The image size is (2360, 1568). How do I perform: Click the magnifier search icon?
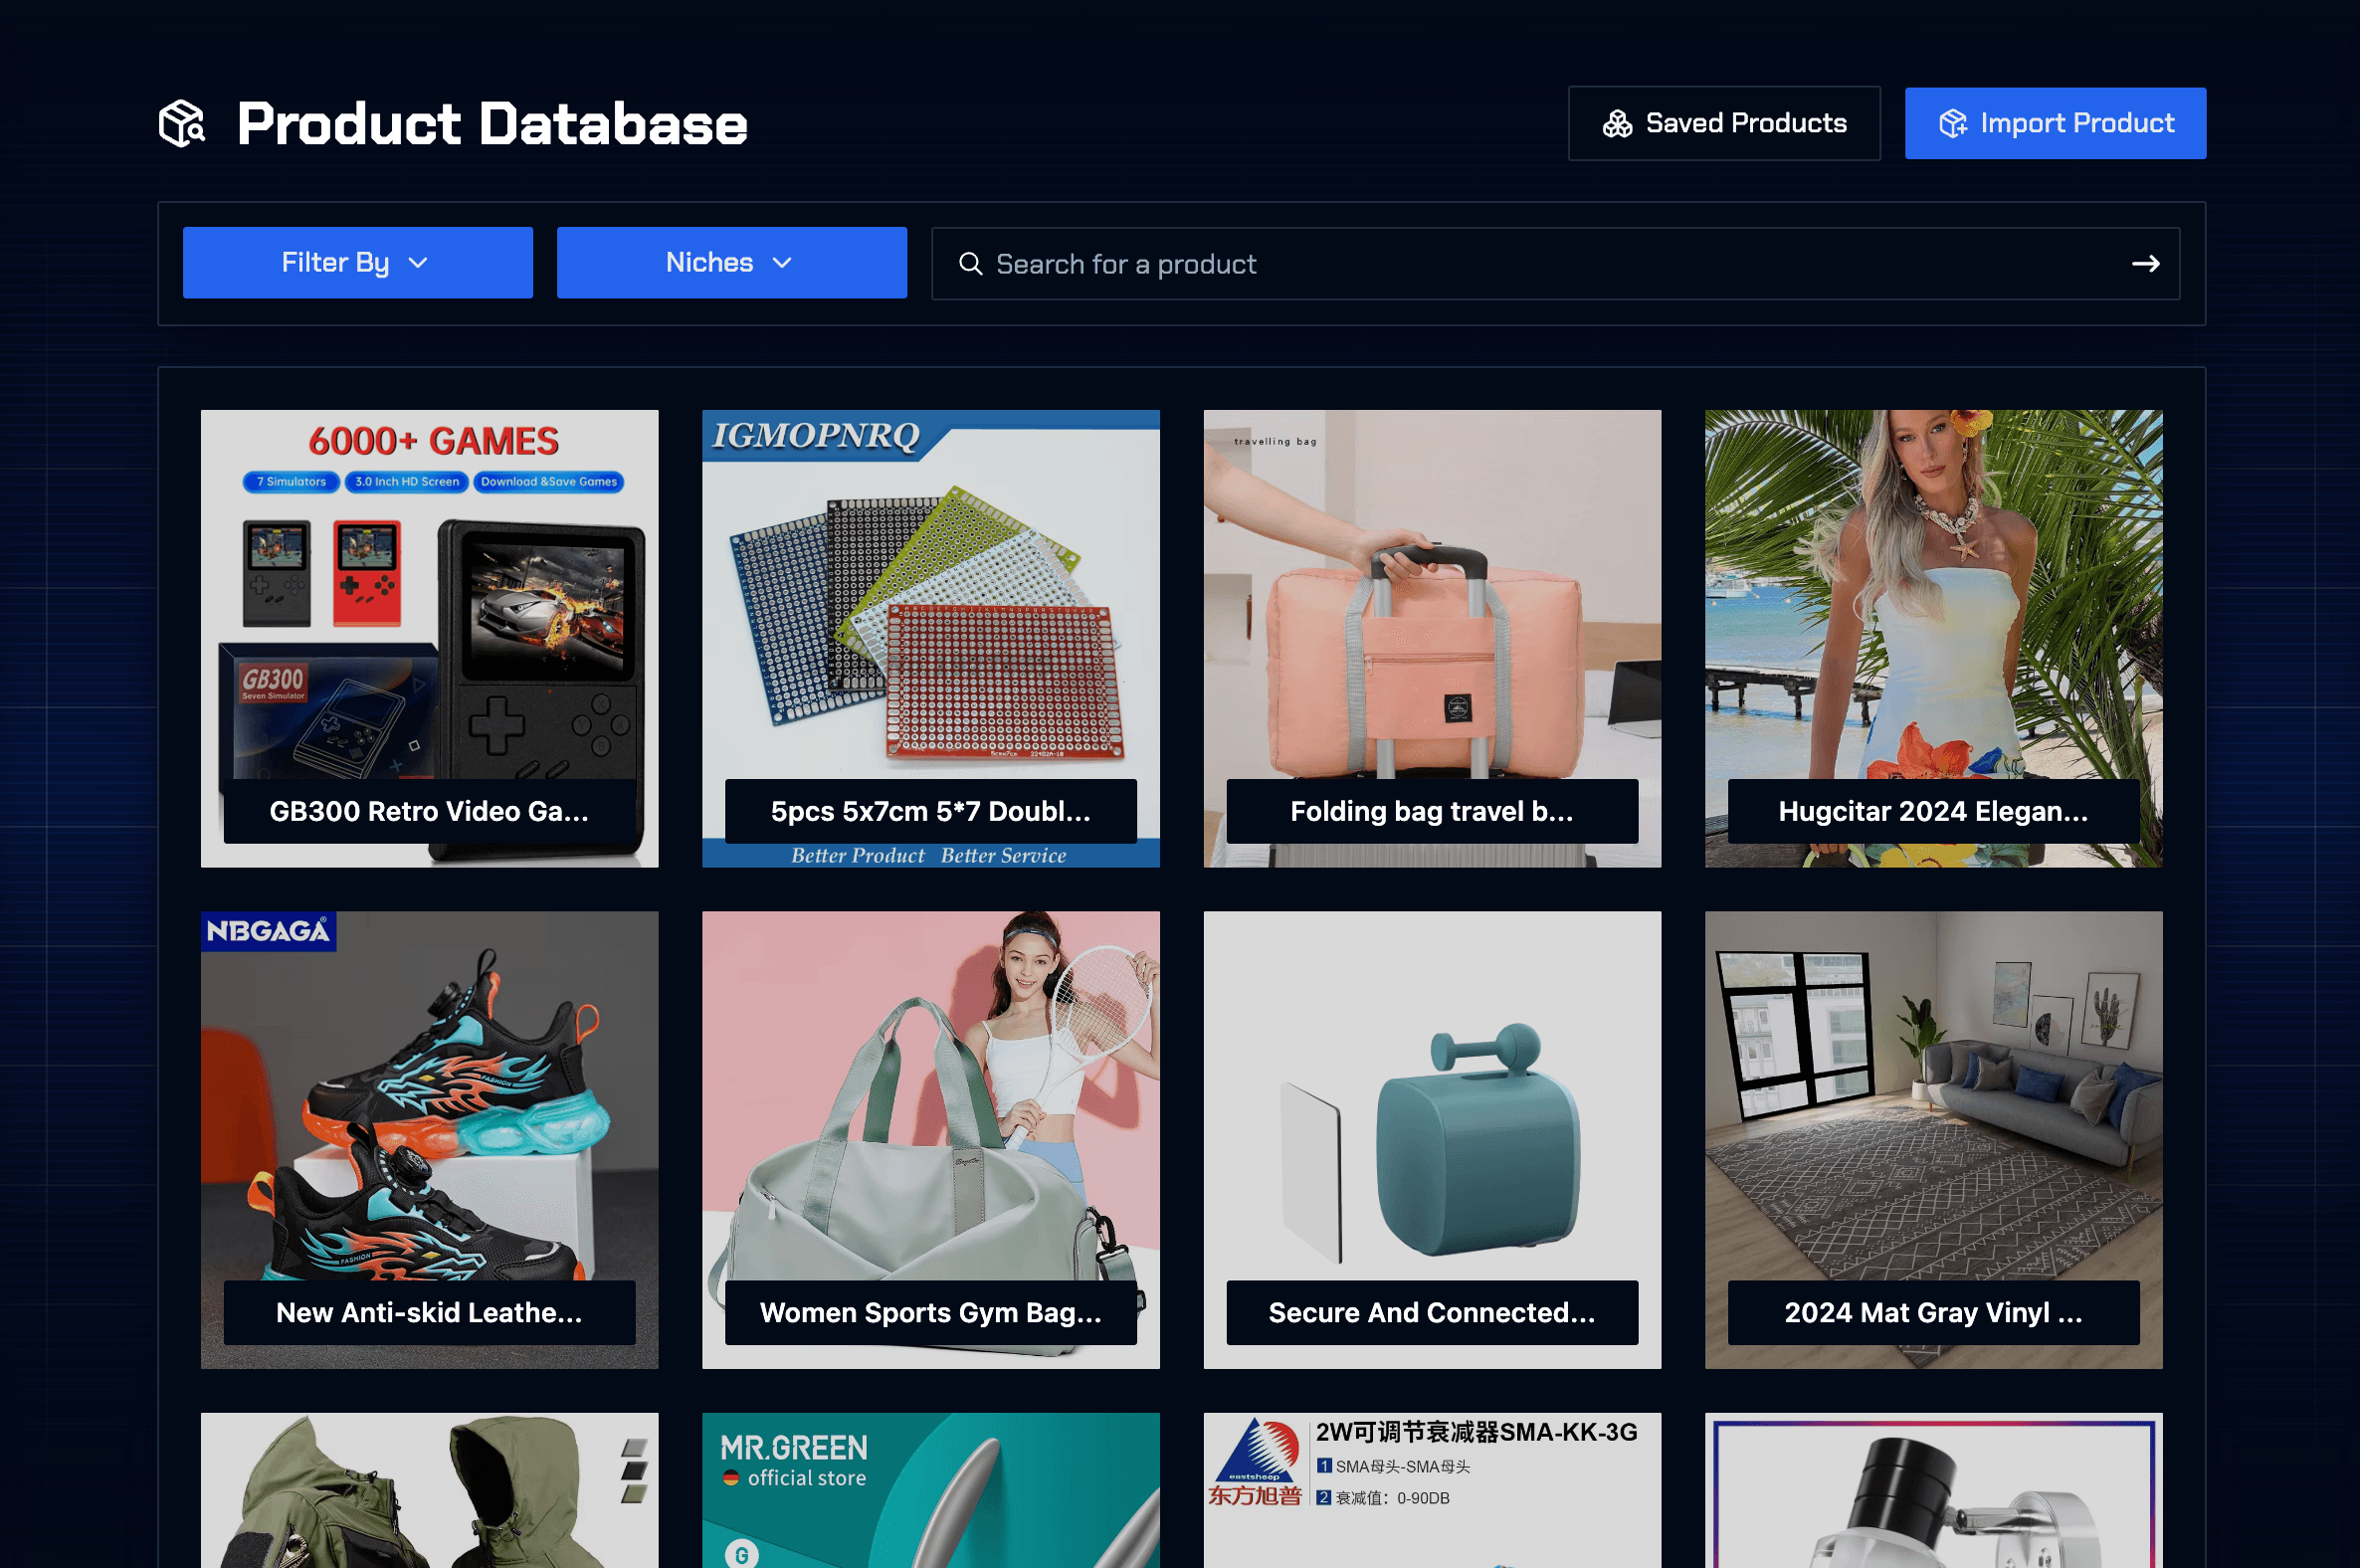(x=970, y=264)
